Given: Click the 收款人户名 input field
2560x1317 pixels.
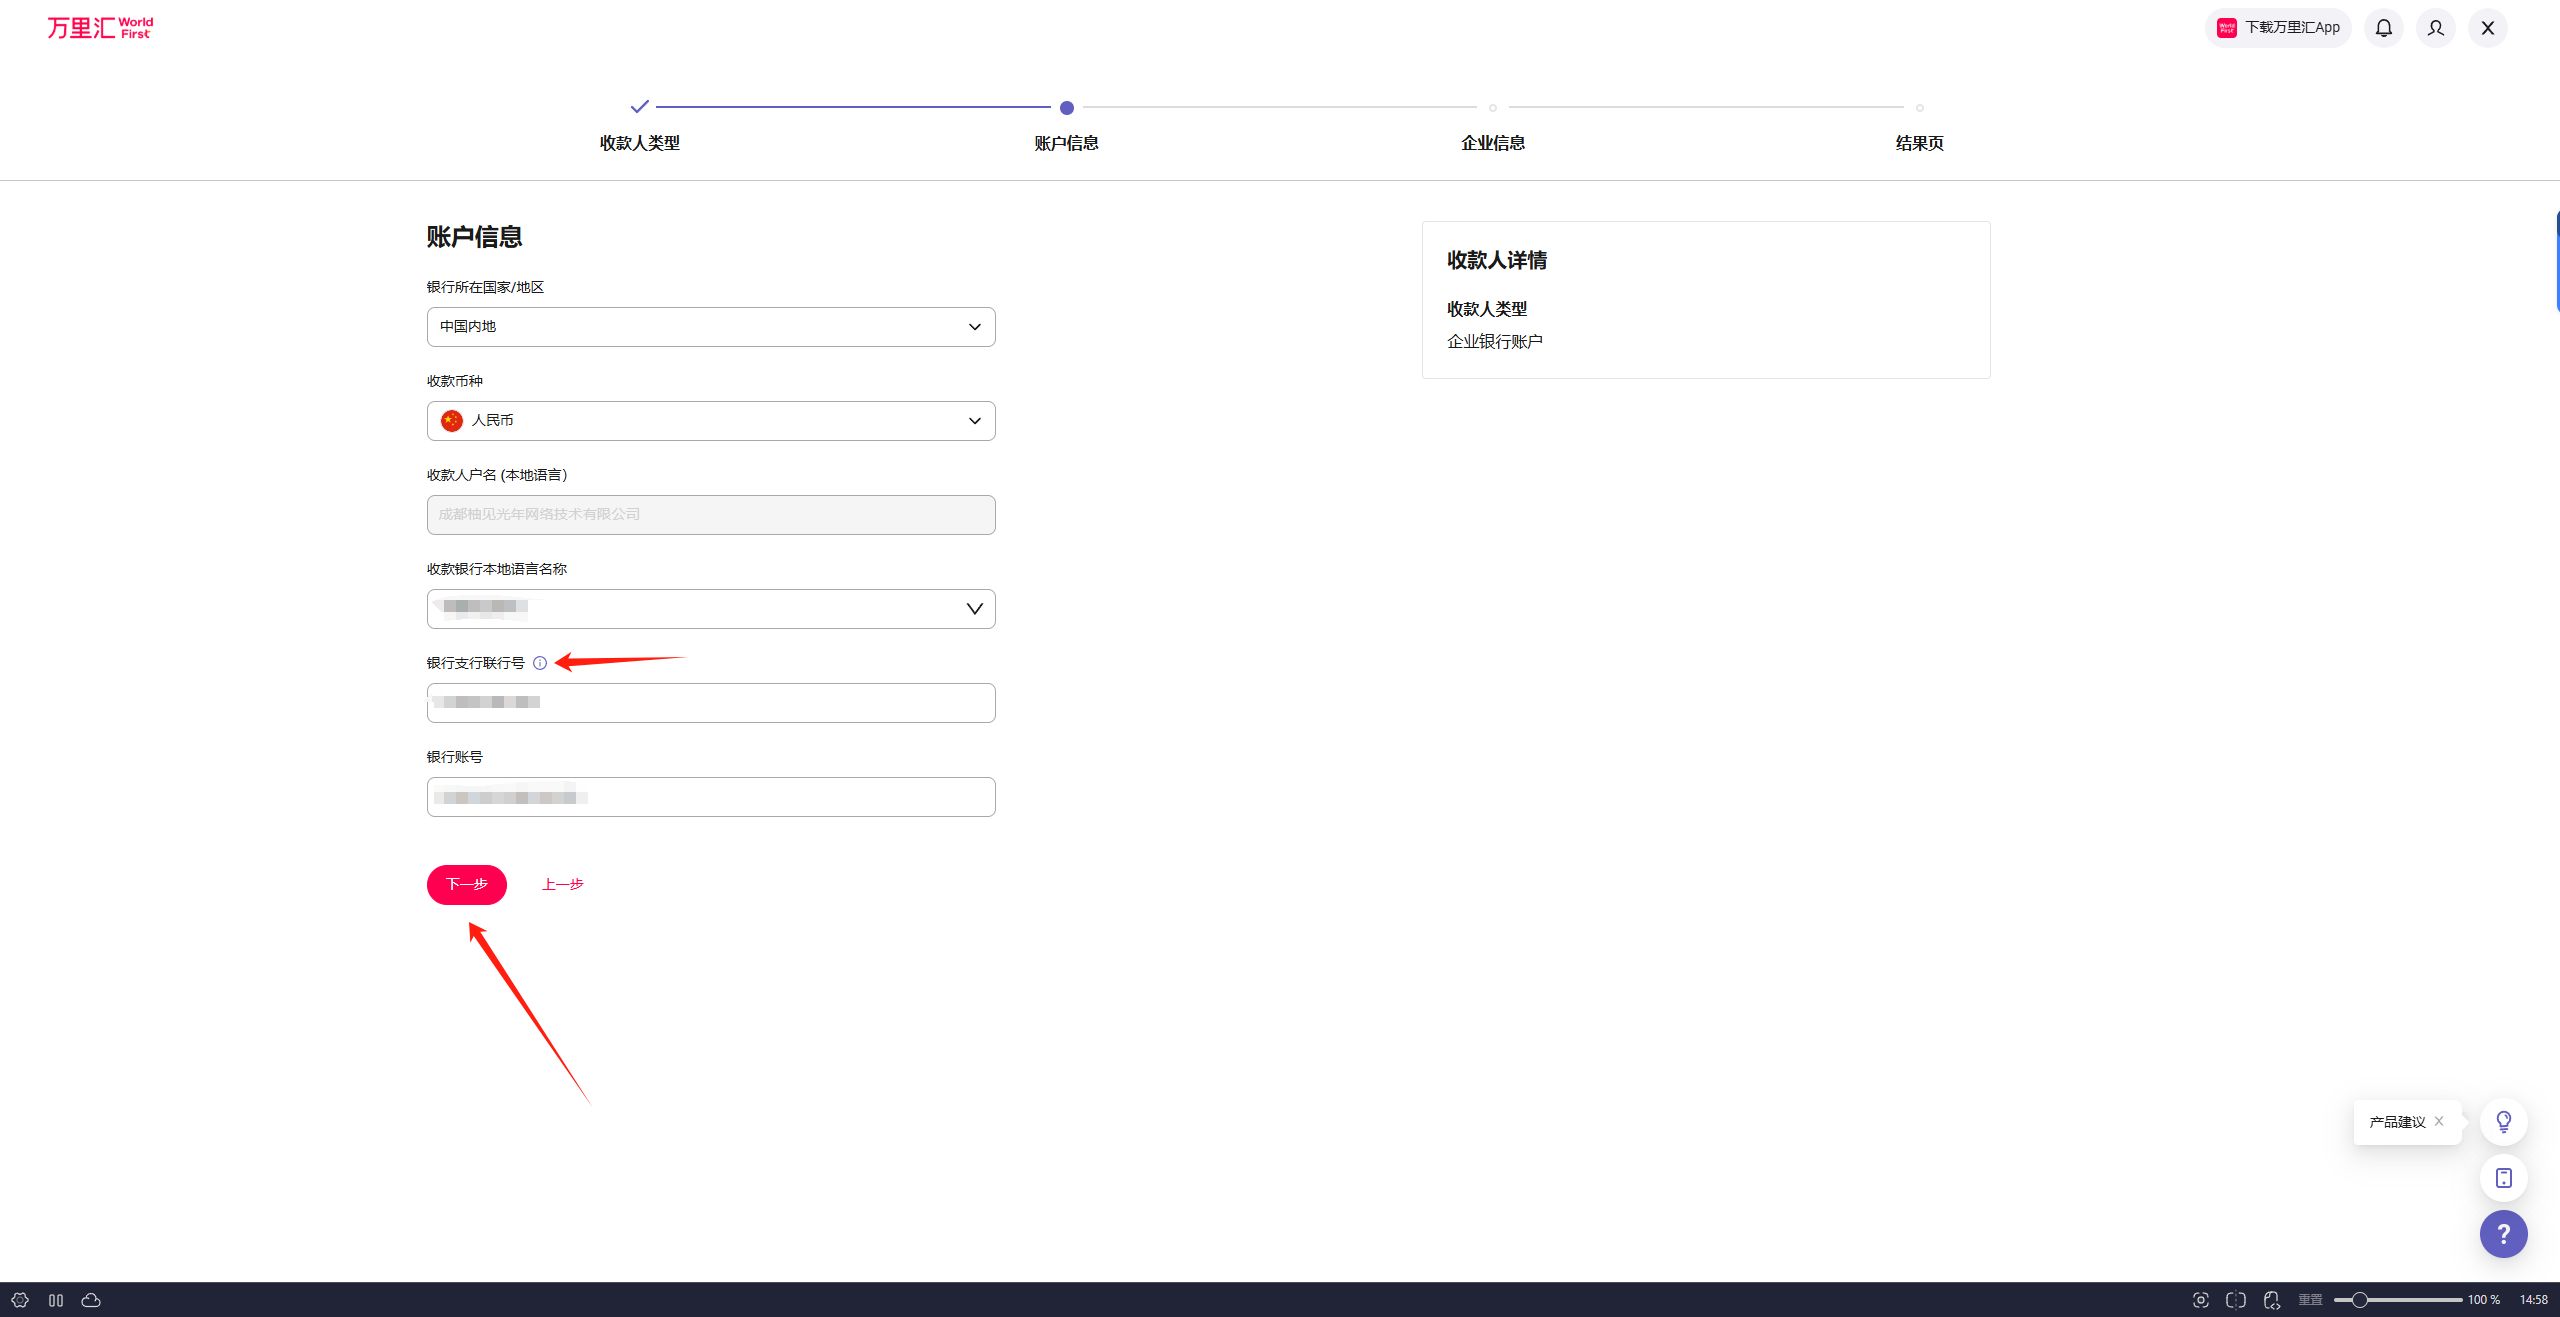Looking at the screenshot, I should coord(711,515).
